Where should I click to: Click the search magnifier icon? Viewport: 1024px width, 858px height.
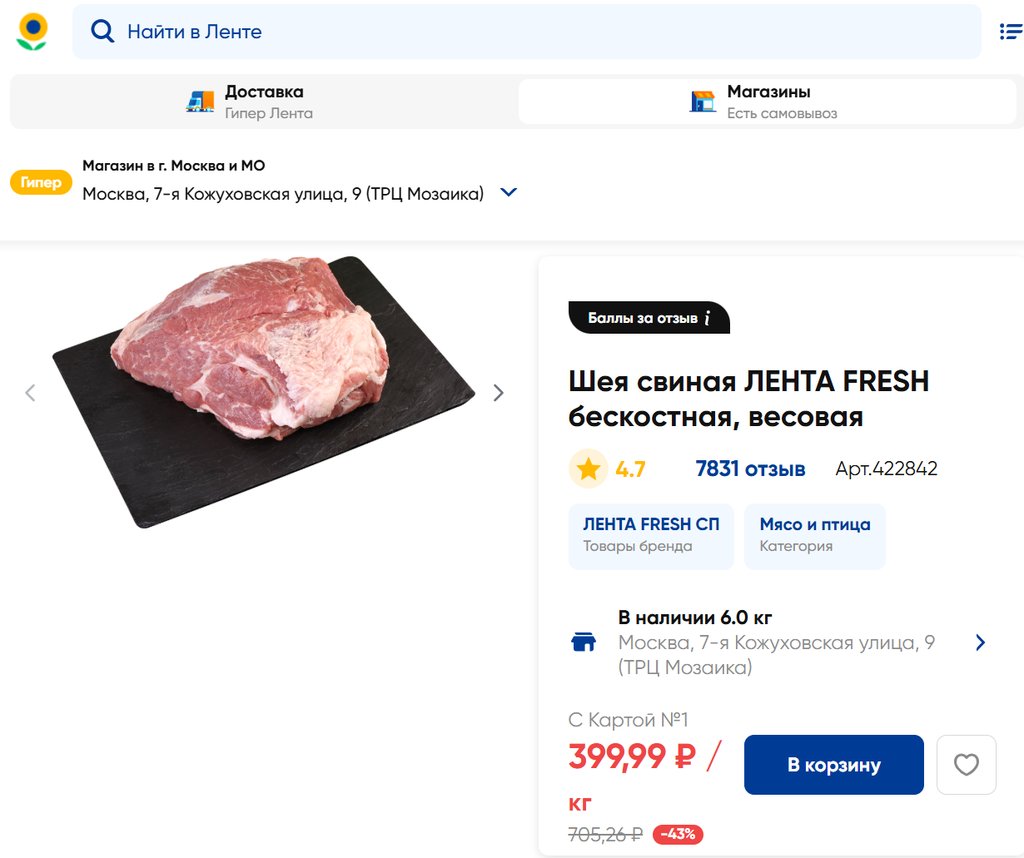[102, 32]
